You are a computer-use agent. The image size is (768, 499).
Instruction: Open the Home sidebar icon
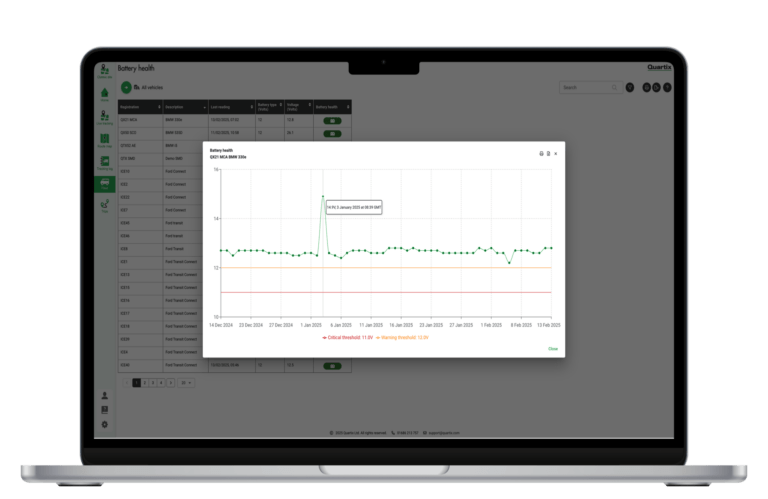(x=104, y=94)
